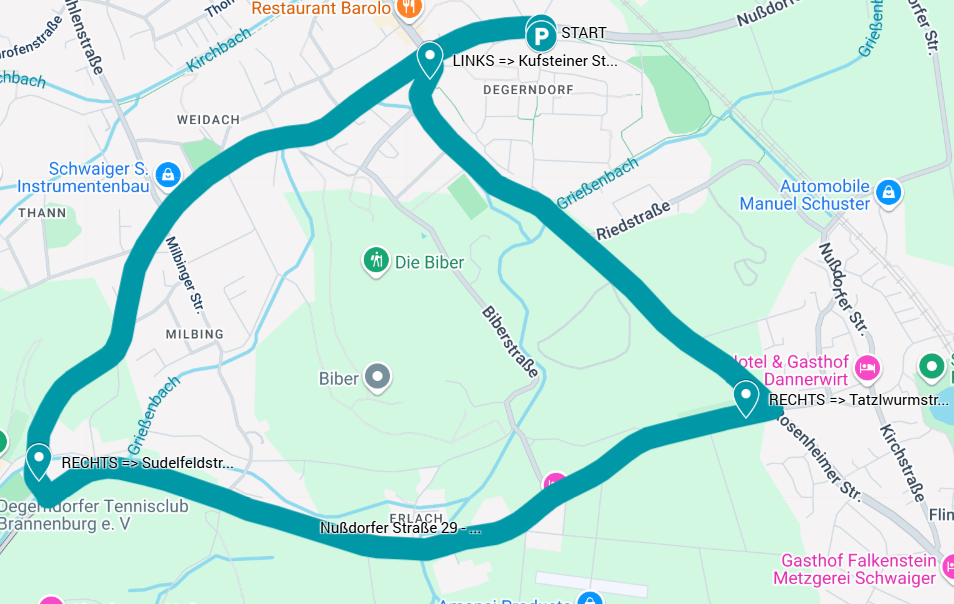Select the LINKS Kufsteiner Str. waypoint pin
The image size is (954, 604).
click(430, 60)
